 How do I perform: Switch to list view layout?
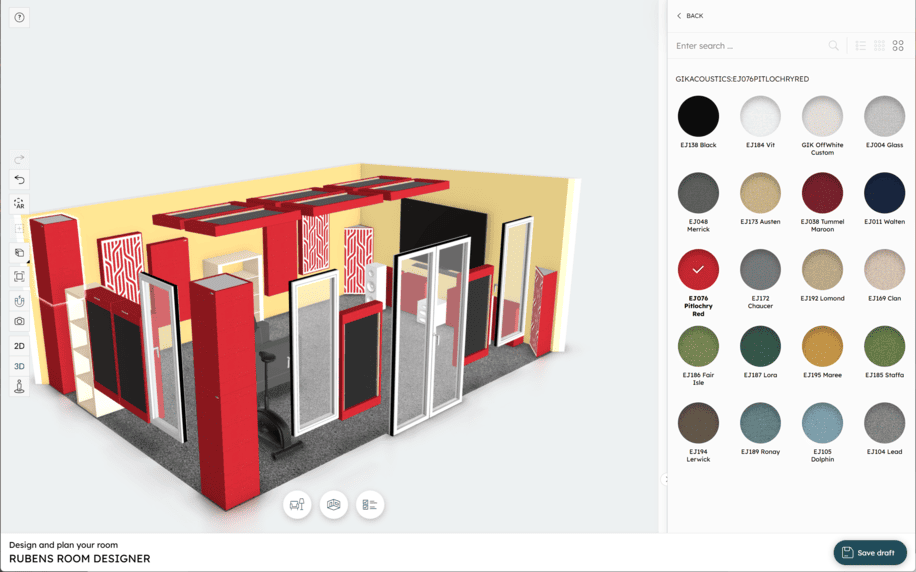click(x=860, y=46)
